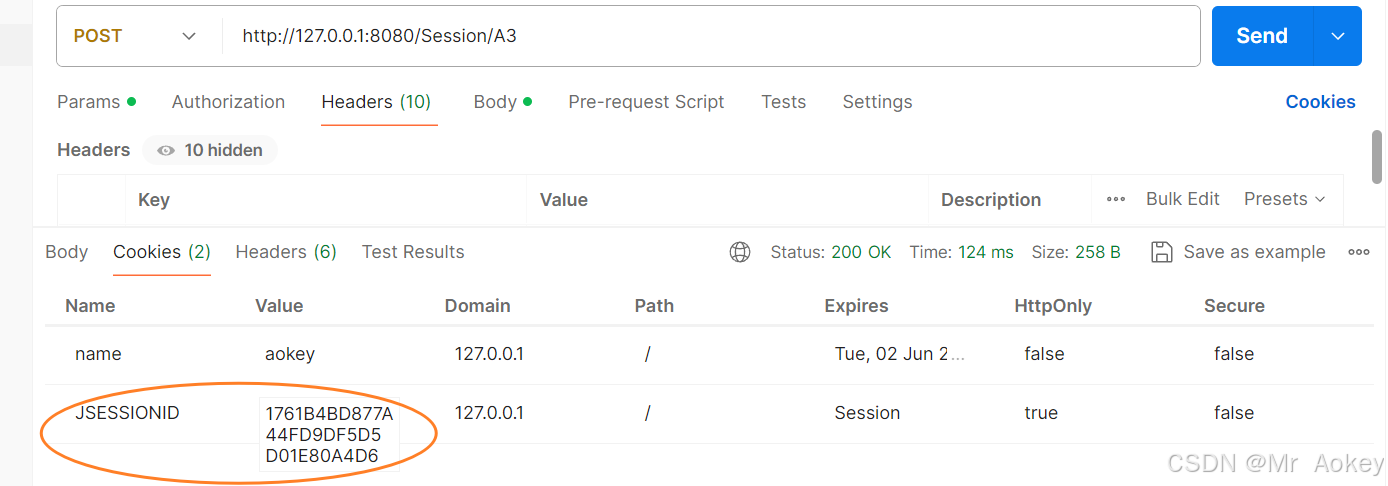Open the Presets dropdown
Screen dimensions: 1388x486
click(1284, 199)
